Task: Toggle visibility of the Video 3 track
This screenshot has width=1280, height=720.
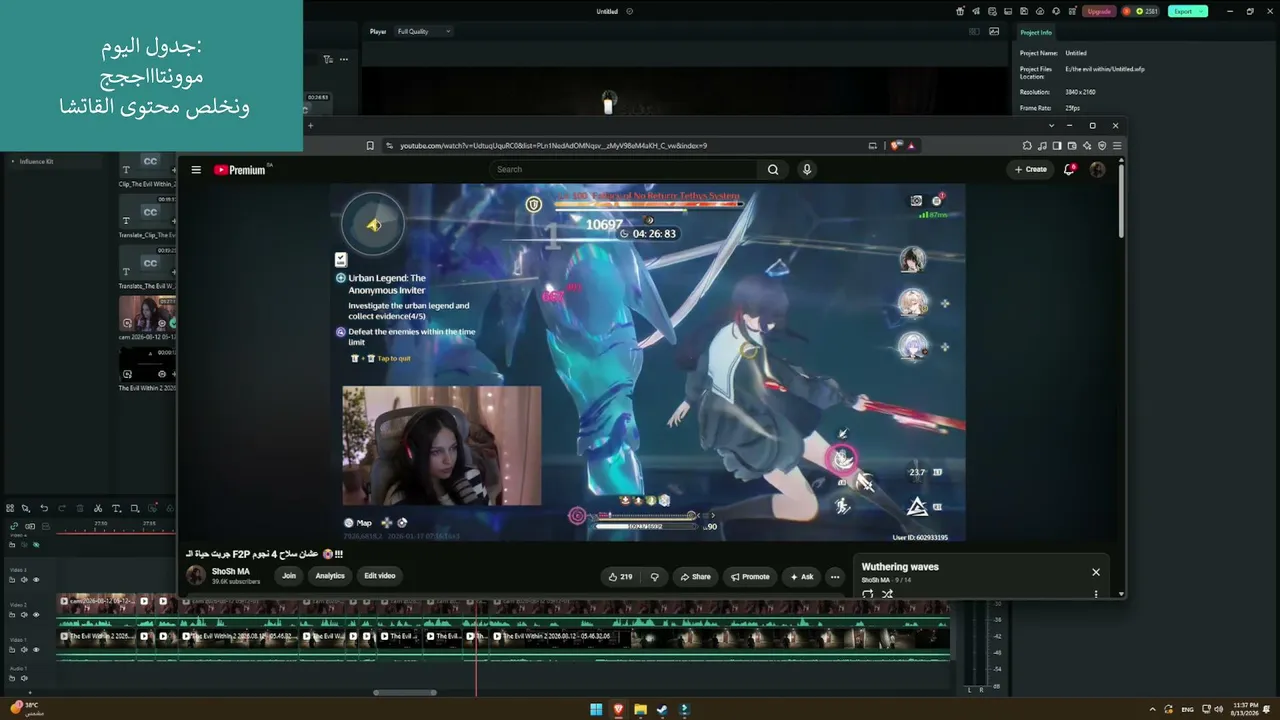Action: tap(36, 580)
